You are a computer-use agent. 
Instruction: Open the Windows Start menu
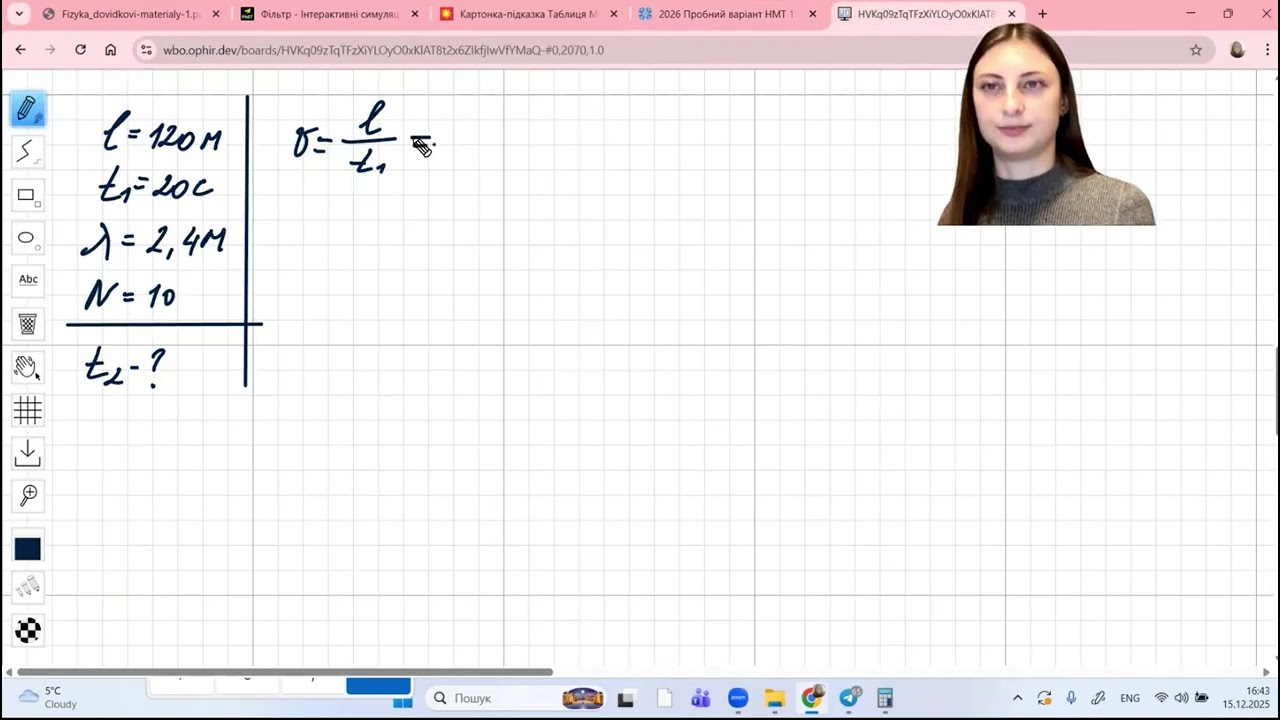[403, 698]
